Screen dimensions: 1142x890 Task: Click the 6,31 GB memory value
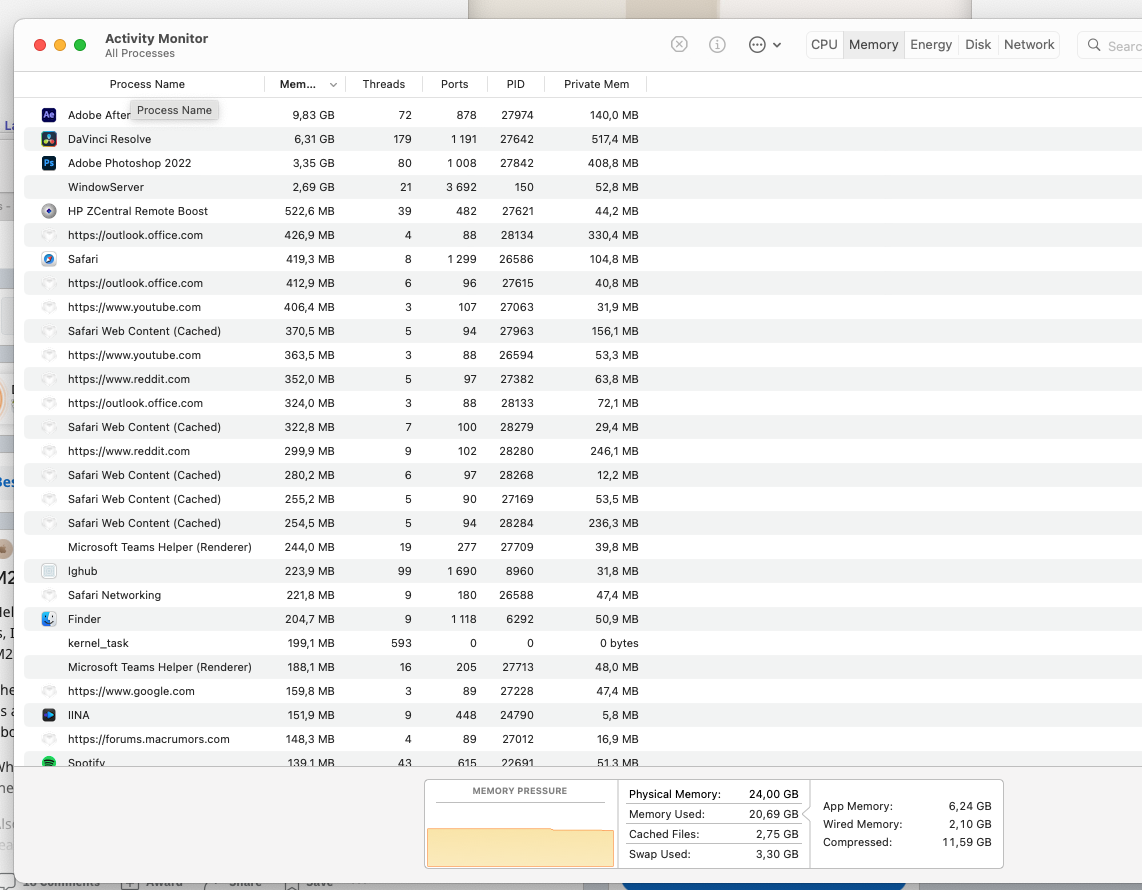pyautogui.click(x=314, y=139)
